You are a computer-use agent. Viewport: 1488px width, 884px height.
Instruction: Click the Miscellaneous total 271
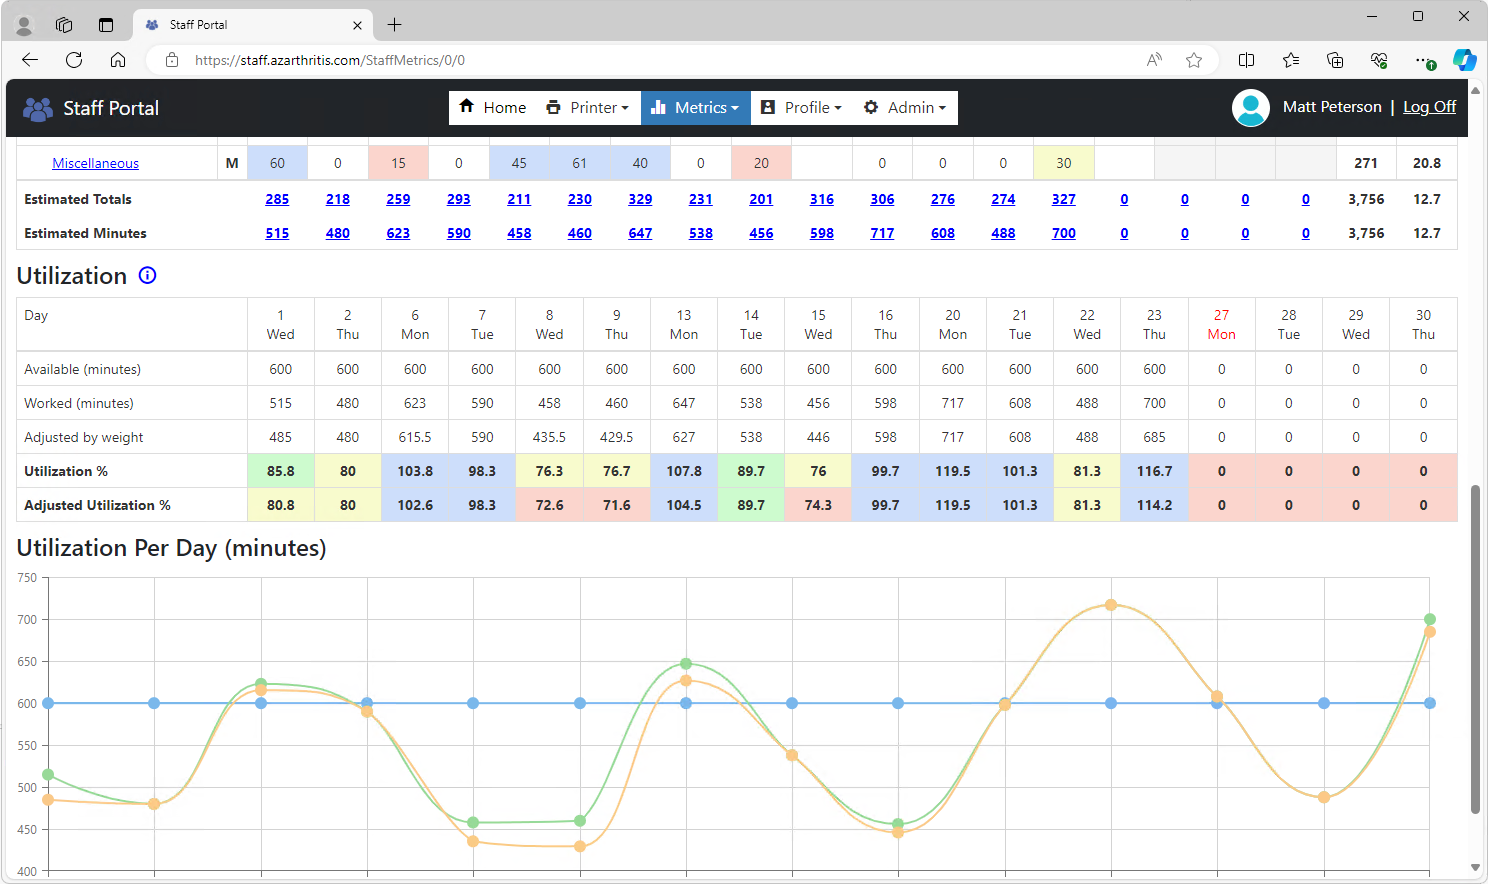1366,163
